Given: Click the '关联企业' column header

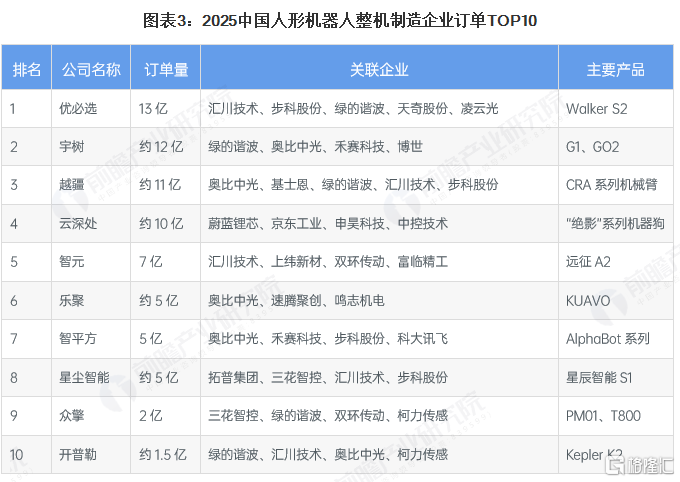Looking at the screenshot, I should (x=379, y=69).
